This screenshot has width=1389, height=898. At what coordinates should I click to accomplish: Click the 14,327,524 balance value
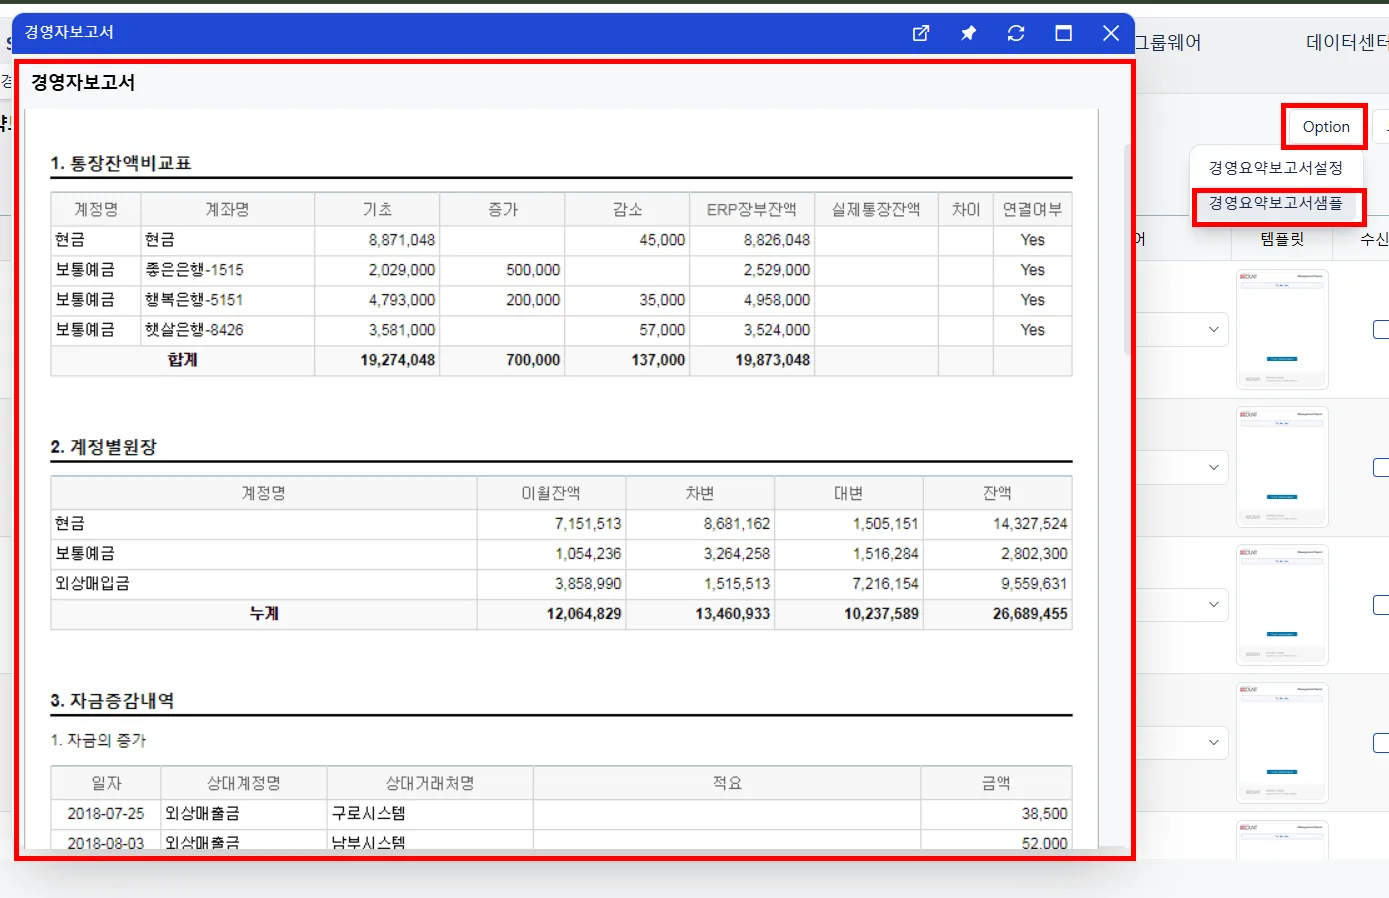point(1030,524)
